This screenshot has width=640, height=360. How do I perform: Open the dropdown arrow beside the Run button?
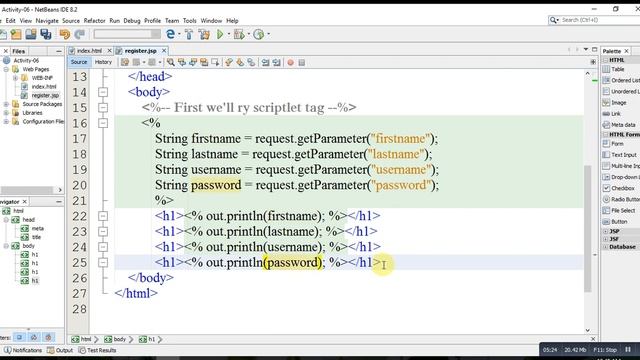click(229, 35)
